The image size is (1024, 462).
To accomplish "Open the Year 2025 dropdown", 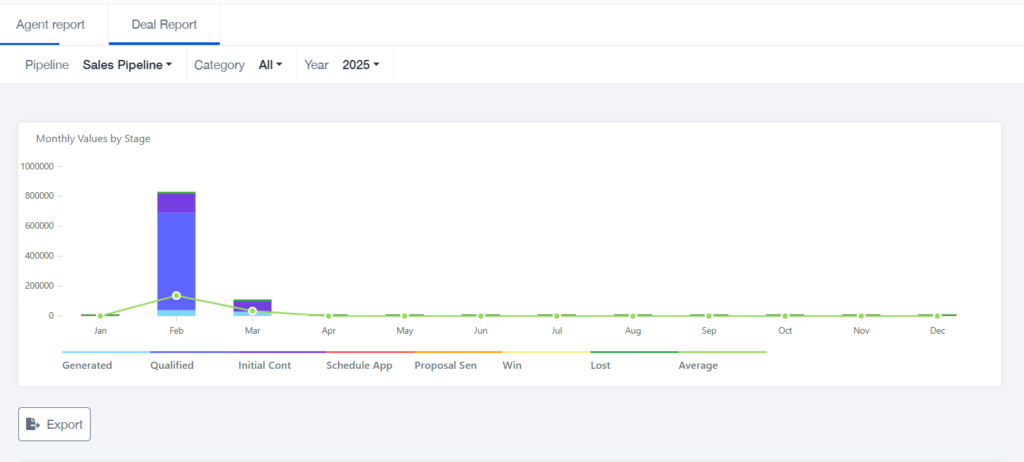I will (x=360, y=65).
